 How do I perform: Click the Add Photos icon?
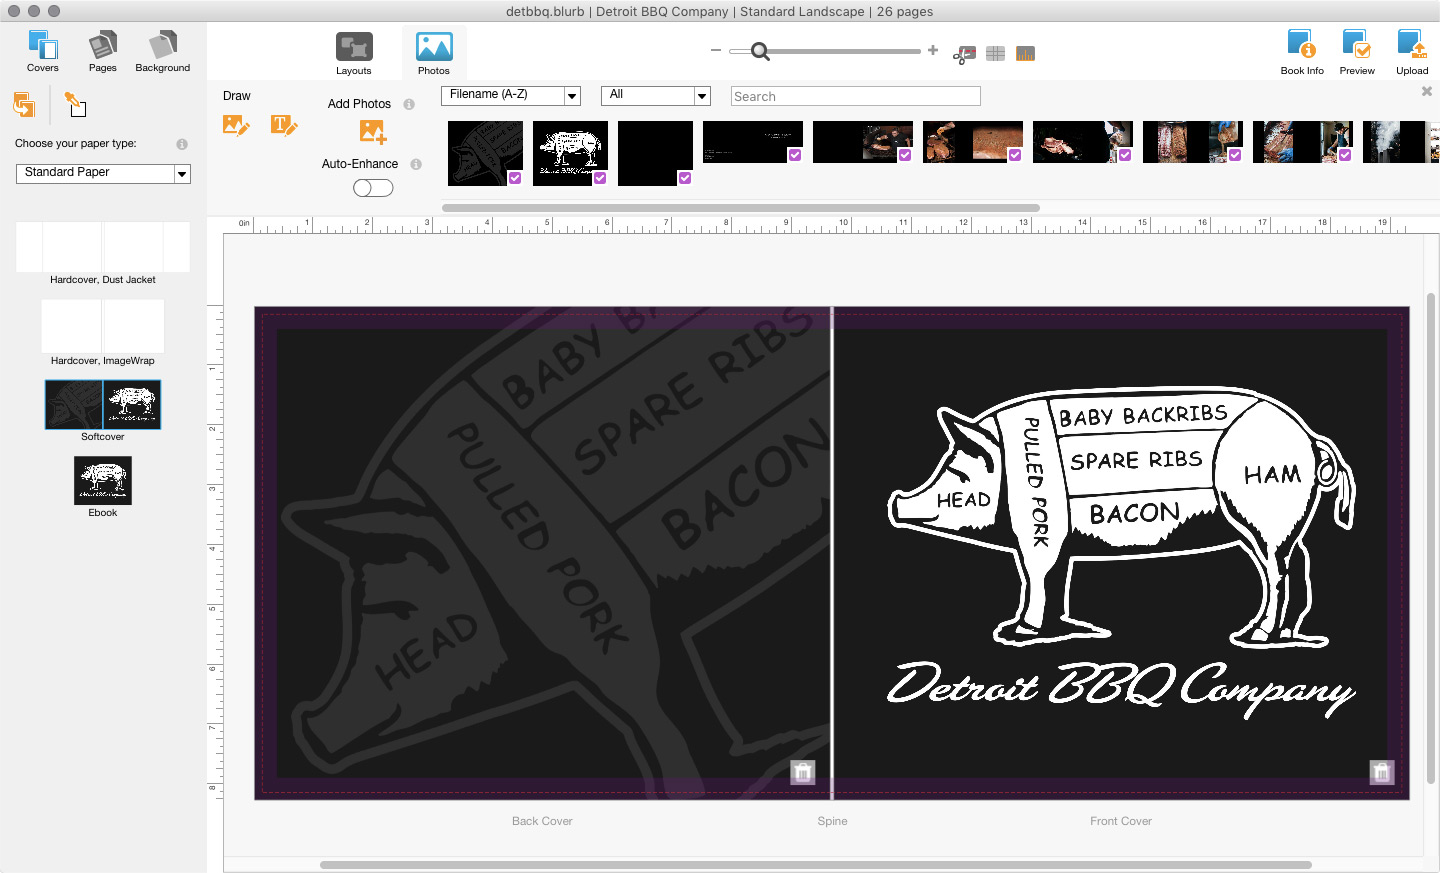(x=372, y=131)
